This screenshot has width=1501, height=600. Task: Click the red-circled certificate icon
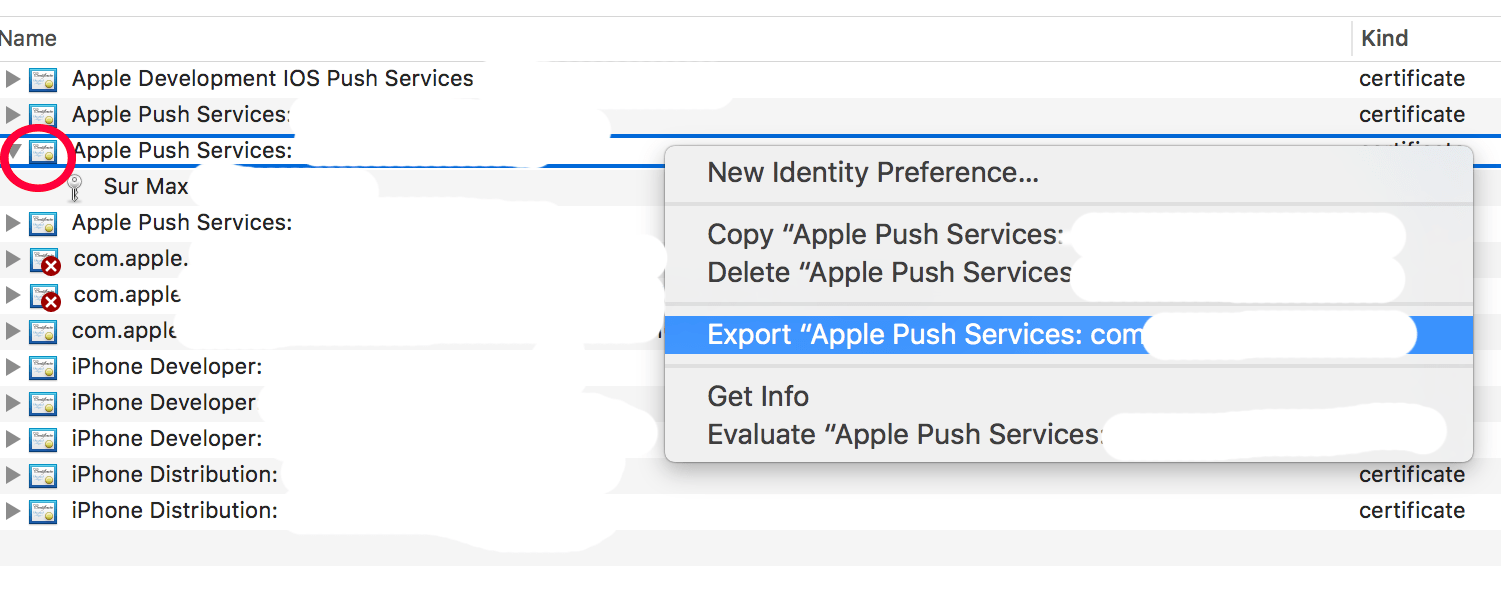[43, 153]
